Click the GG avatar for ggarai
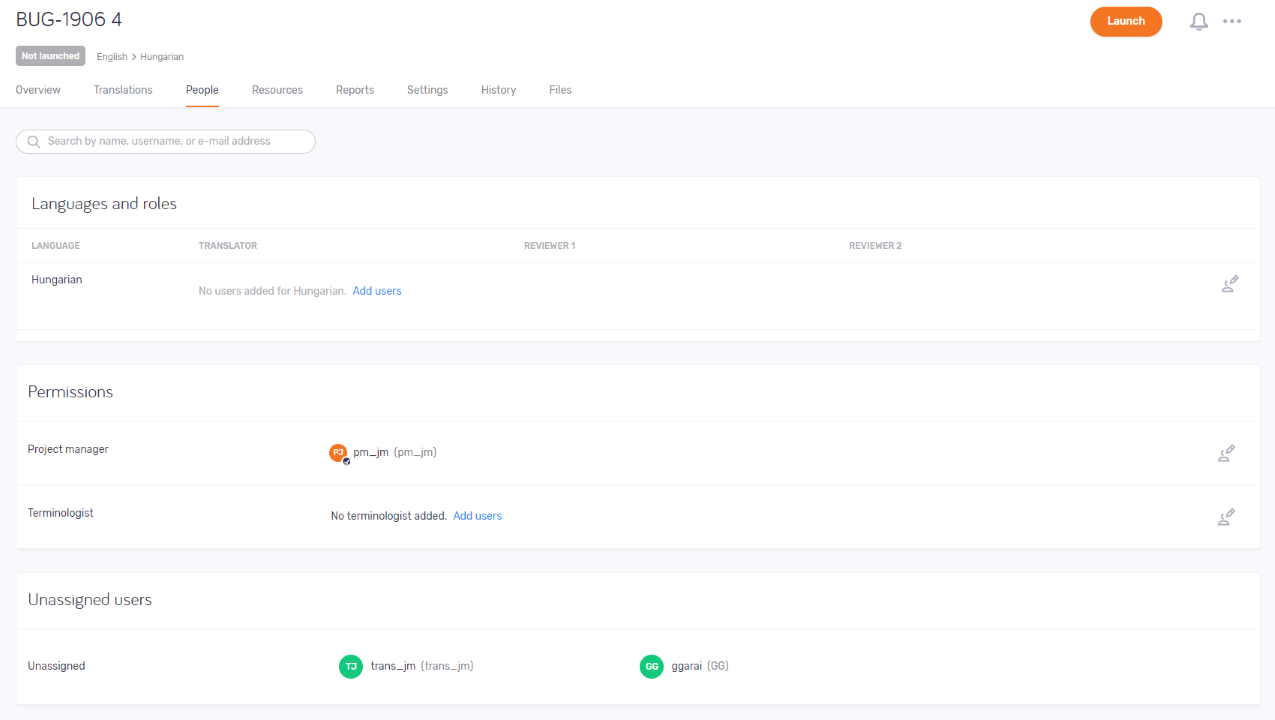This screenshot has height=720, width=1275. tap(651, 666)
